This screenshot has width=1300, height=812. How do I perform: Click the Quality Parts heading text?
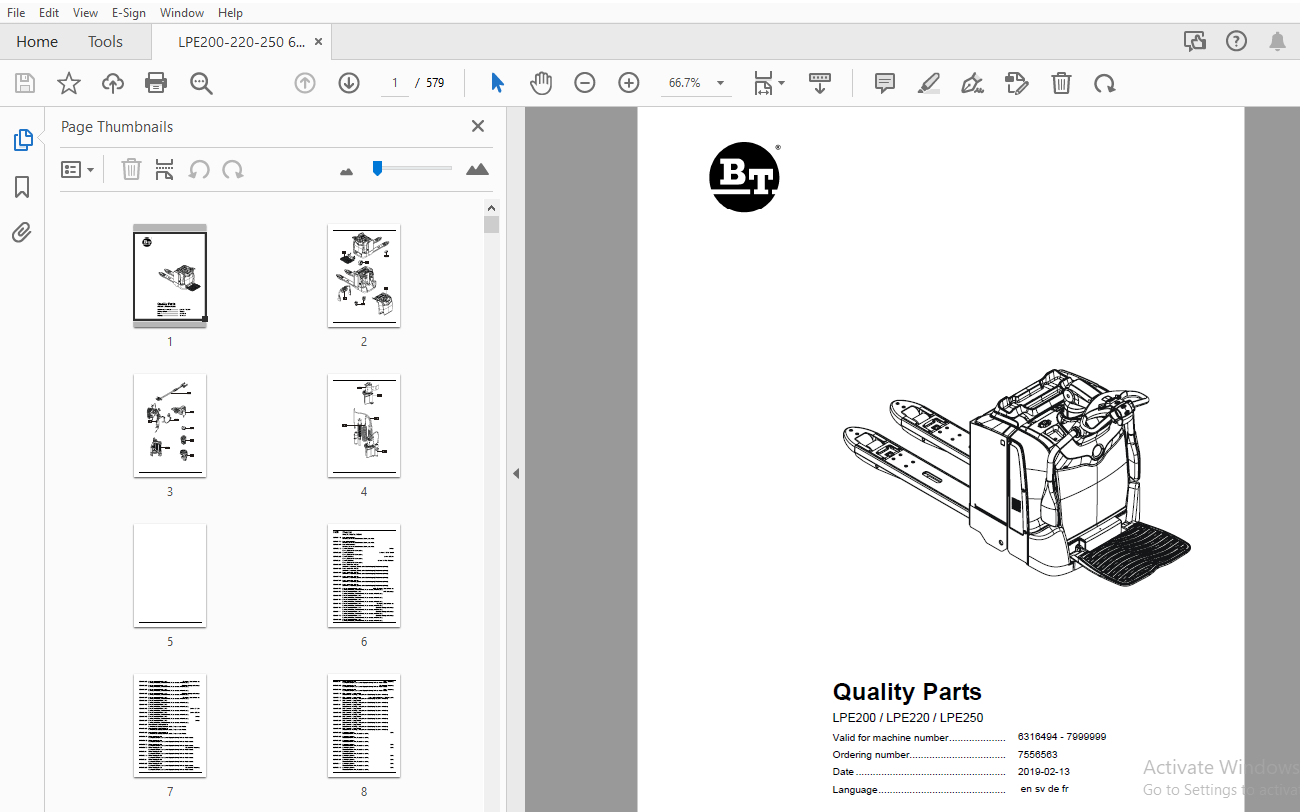[907, 692]
